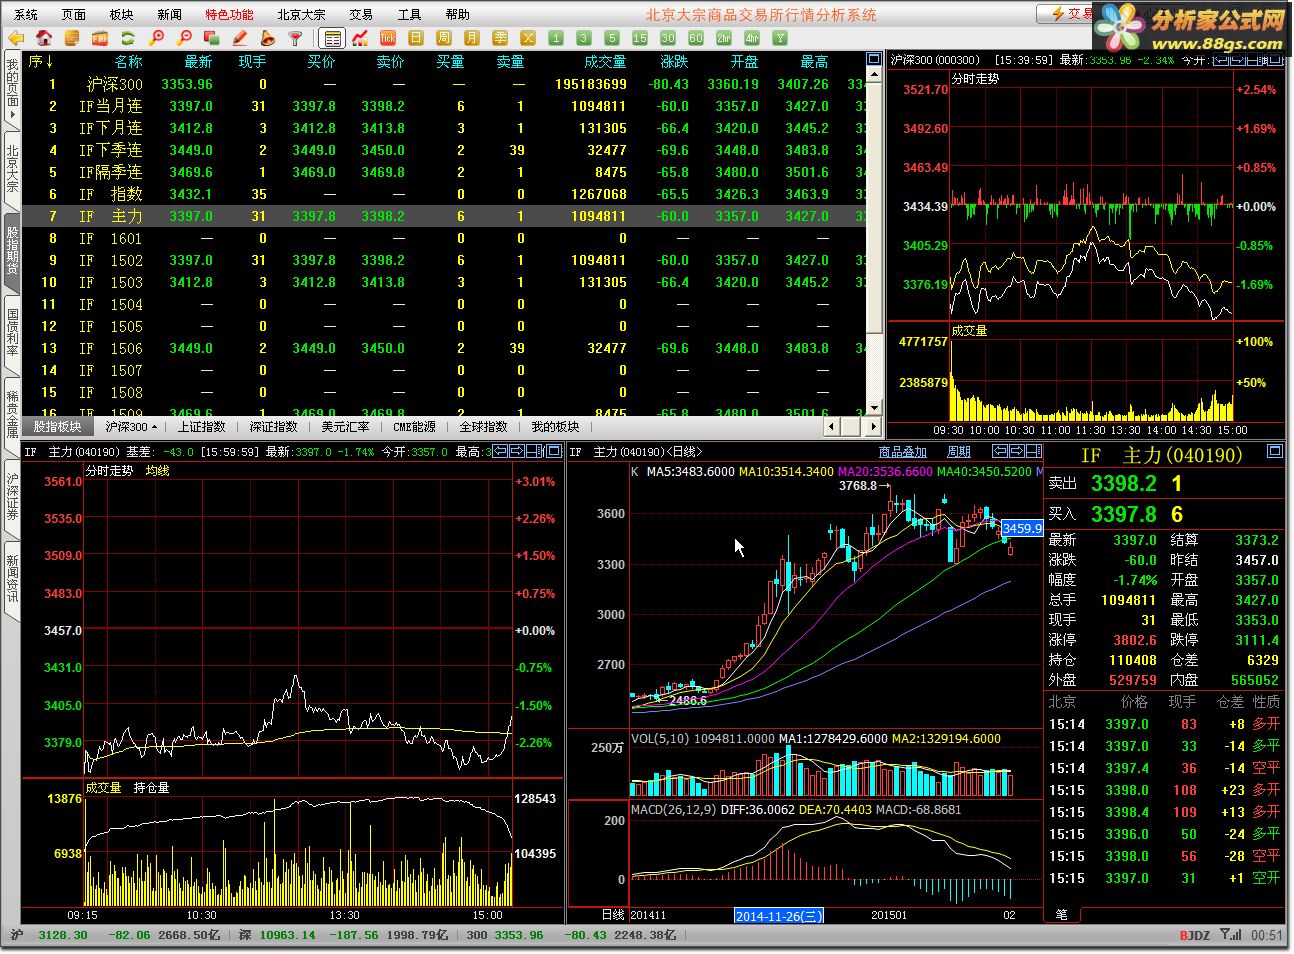
Task: Click the yellow back arrow icon
Action: pos(16,38)
